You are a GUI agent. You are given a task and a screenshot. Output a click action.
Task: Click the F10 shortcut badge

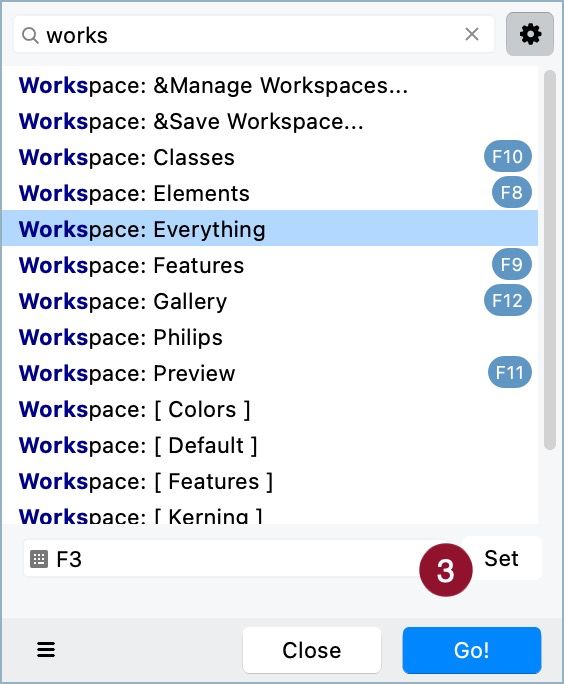click(x=507, y=157)
